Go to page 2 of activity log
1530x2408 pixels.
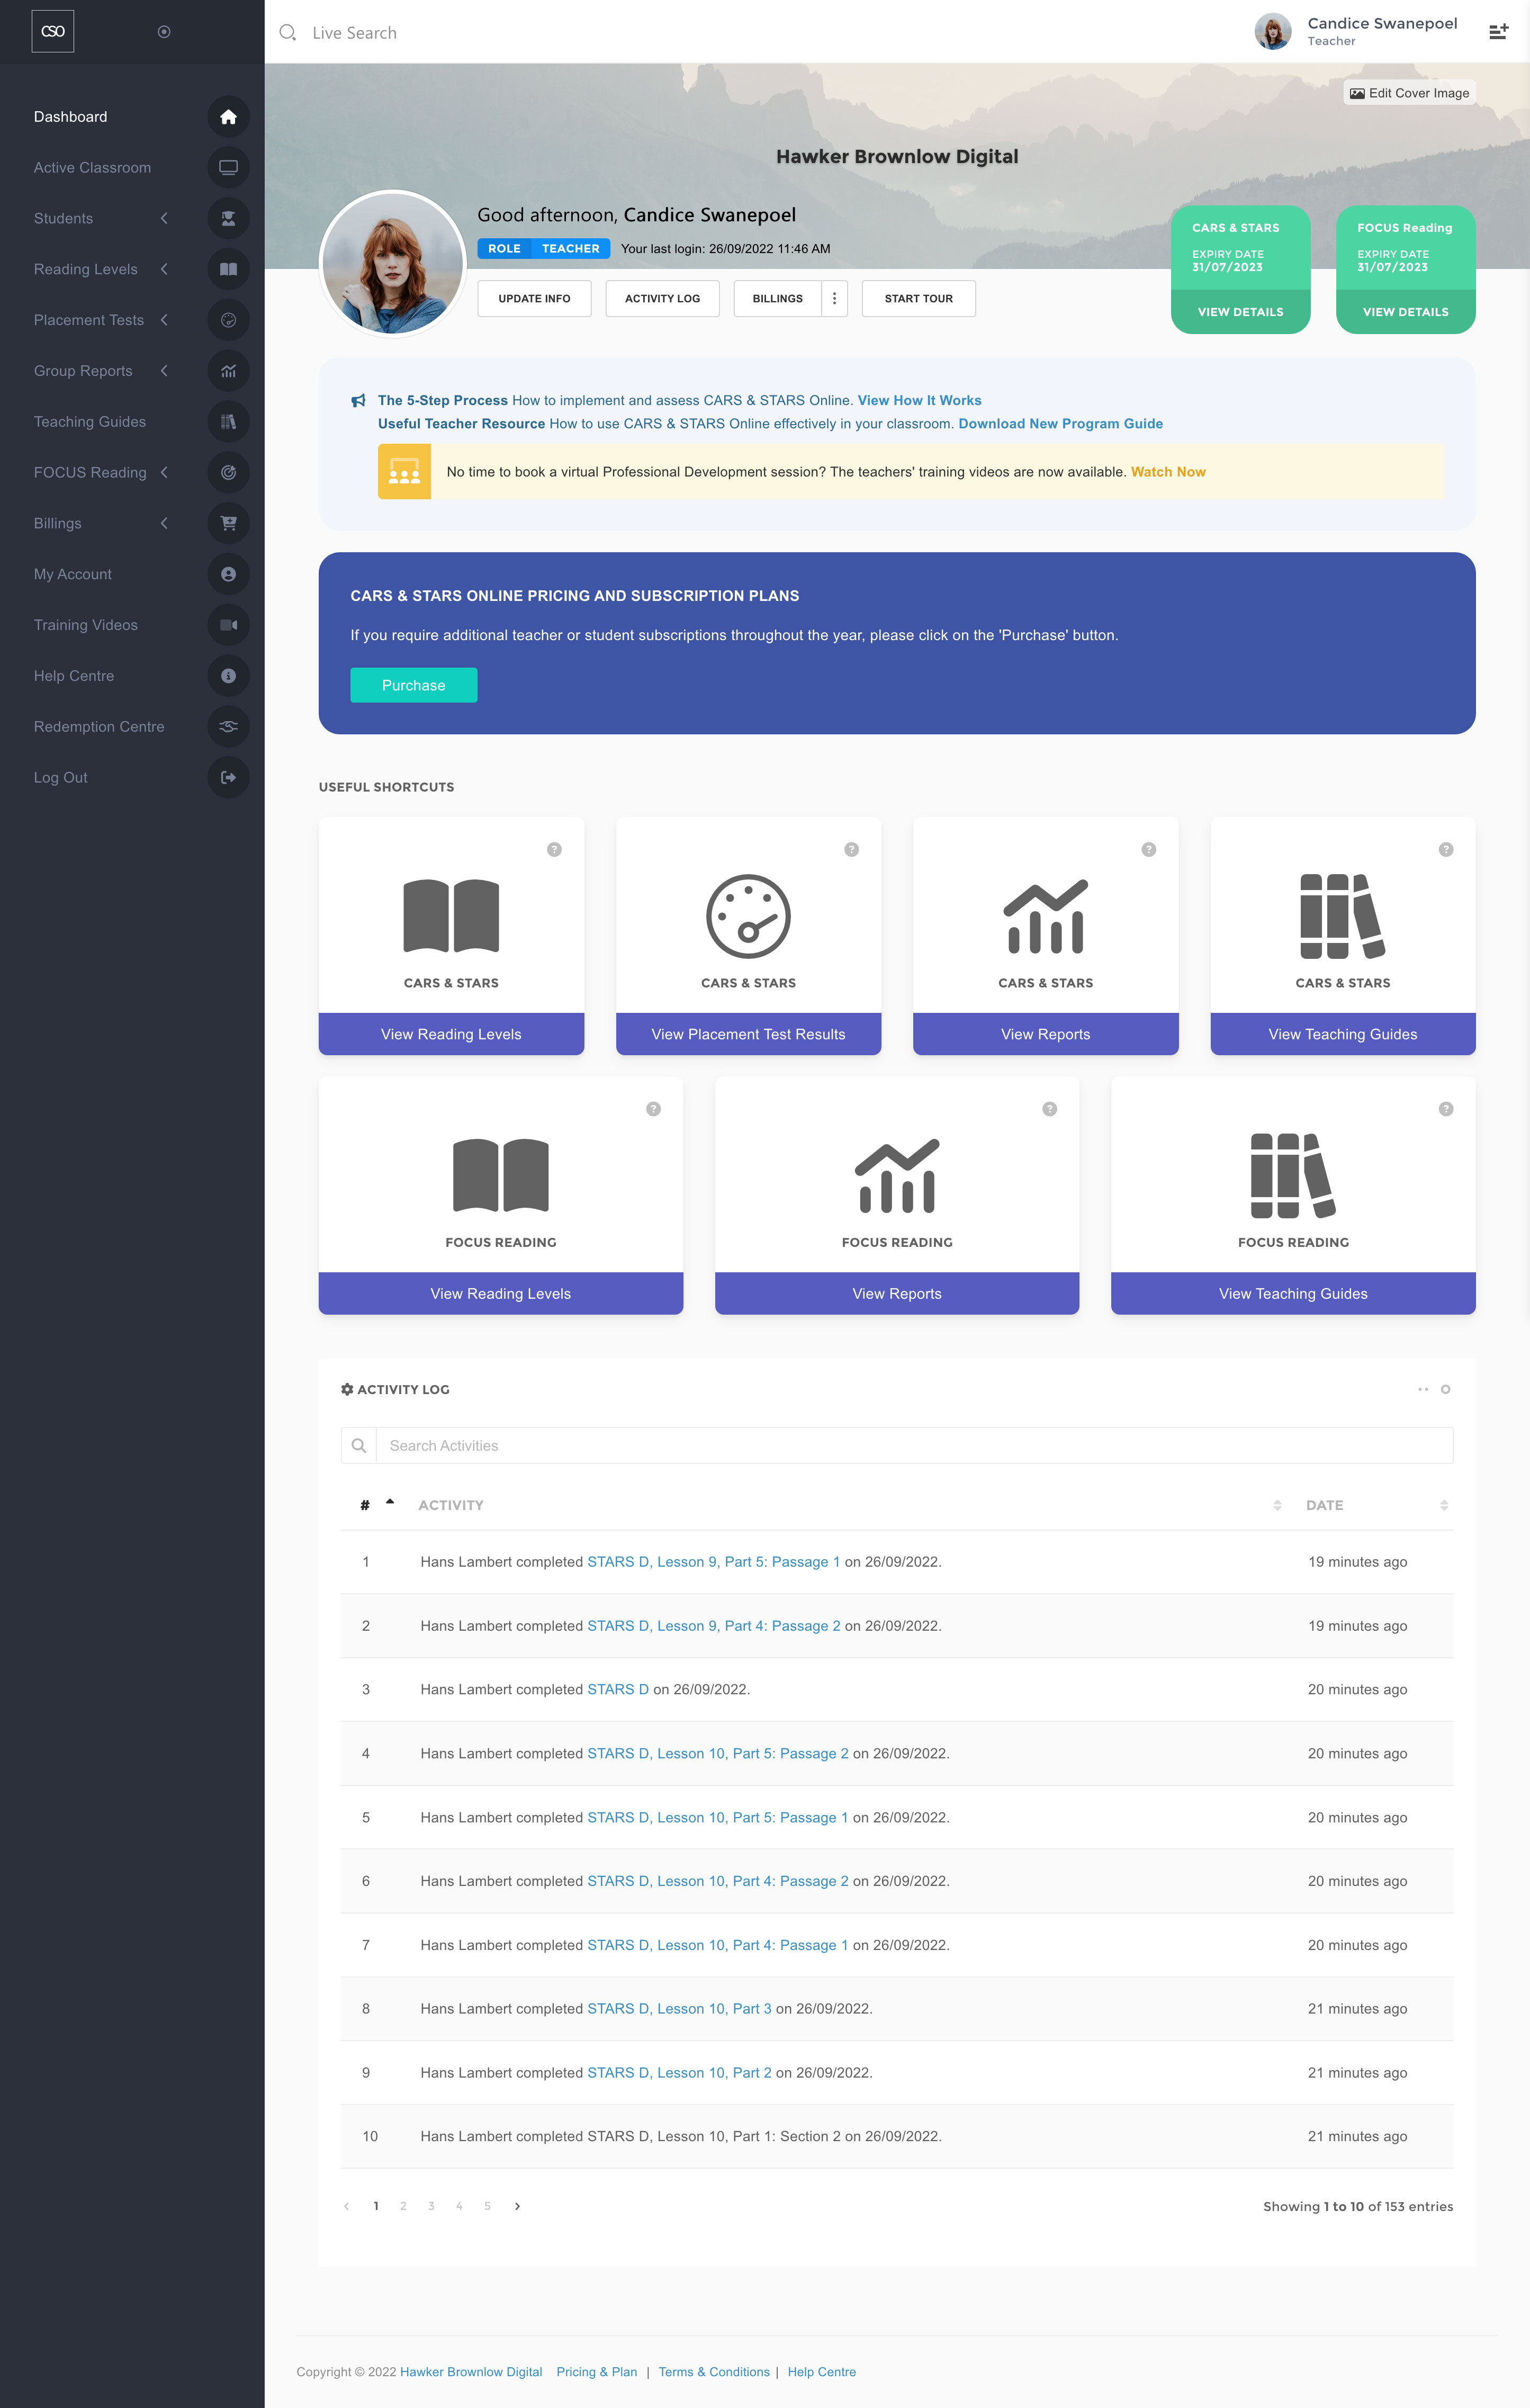(403, 2206)
